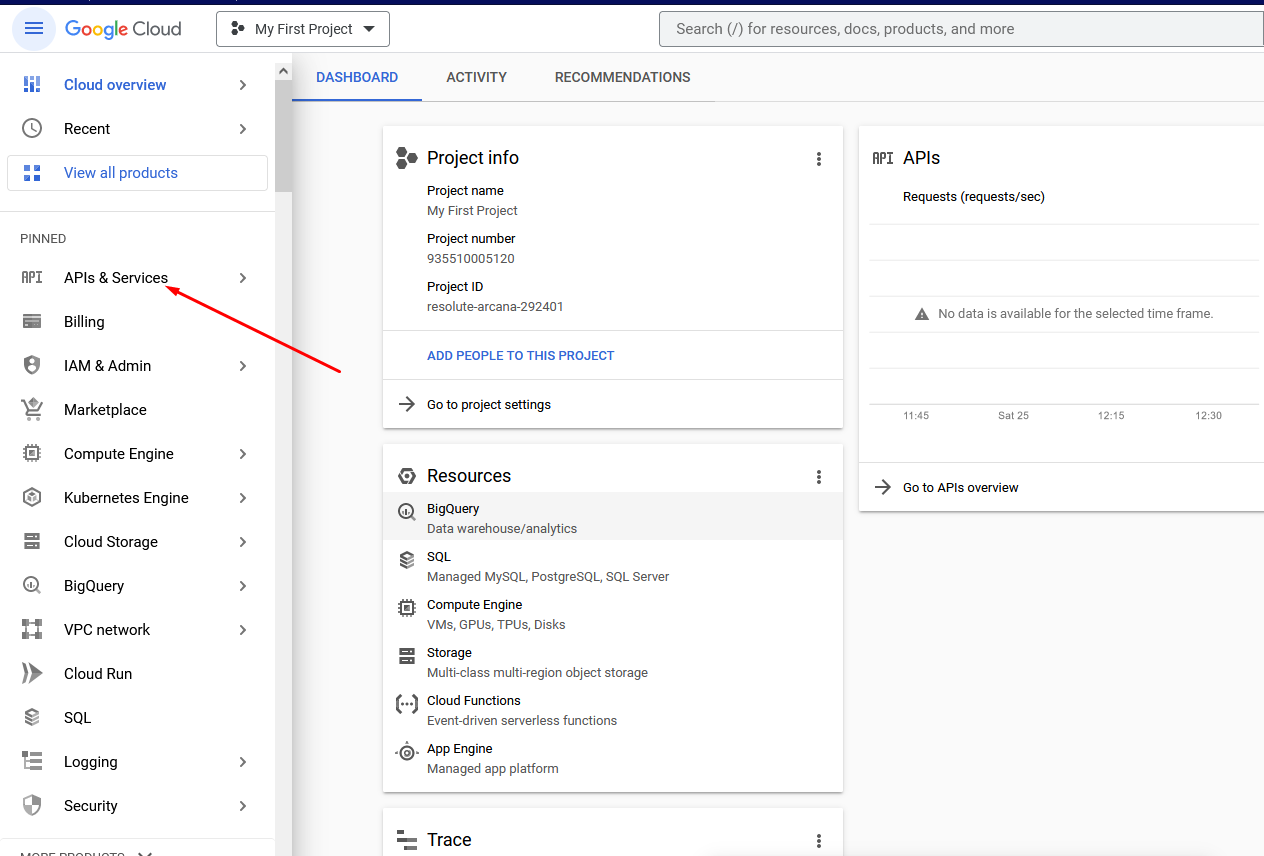1264x856 pixels.
Task: Click the APIs & Services API icon
Action: 32,278
